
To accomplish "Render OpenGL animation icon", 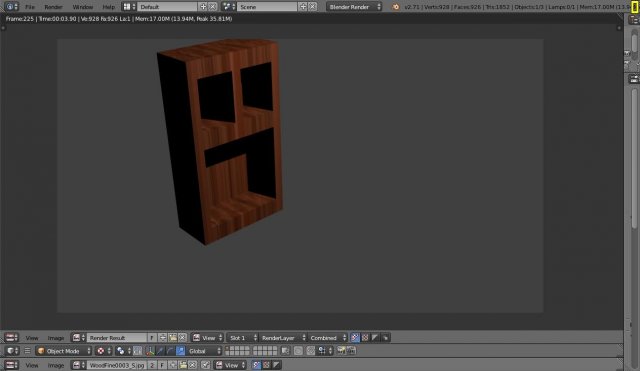I will tap(351, 351).
